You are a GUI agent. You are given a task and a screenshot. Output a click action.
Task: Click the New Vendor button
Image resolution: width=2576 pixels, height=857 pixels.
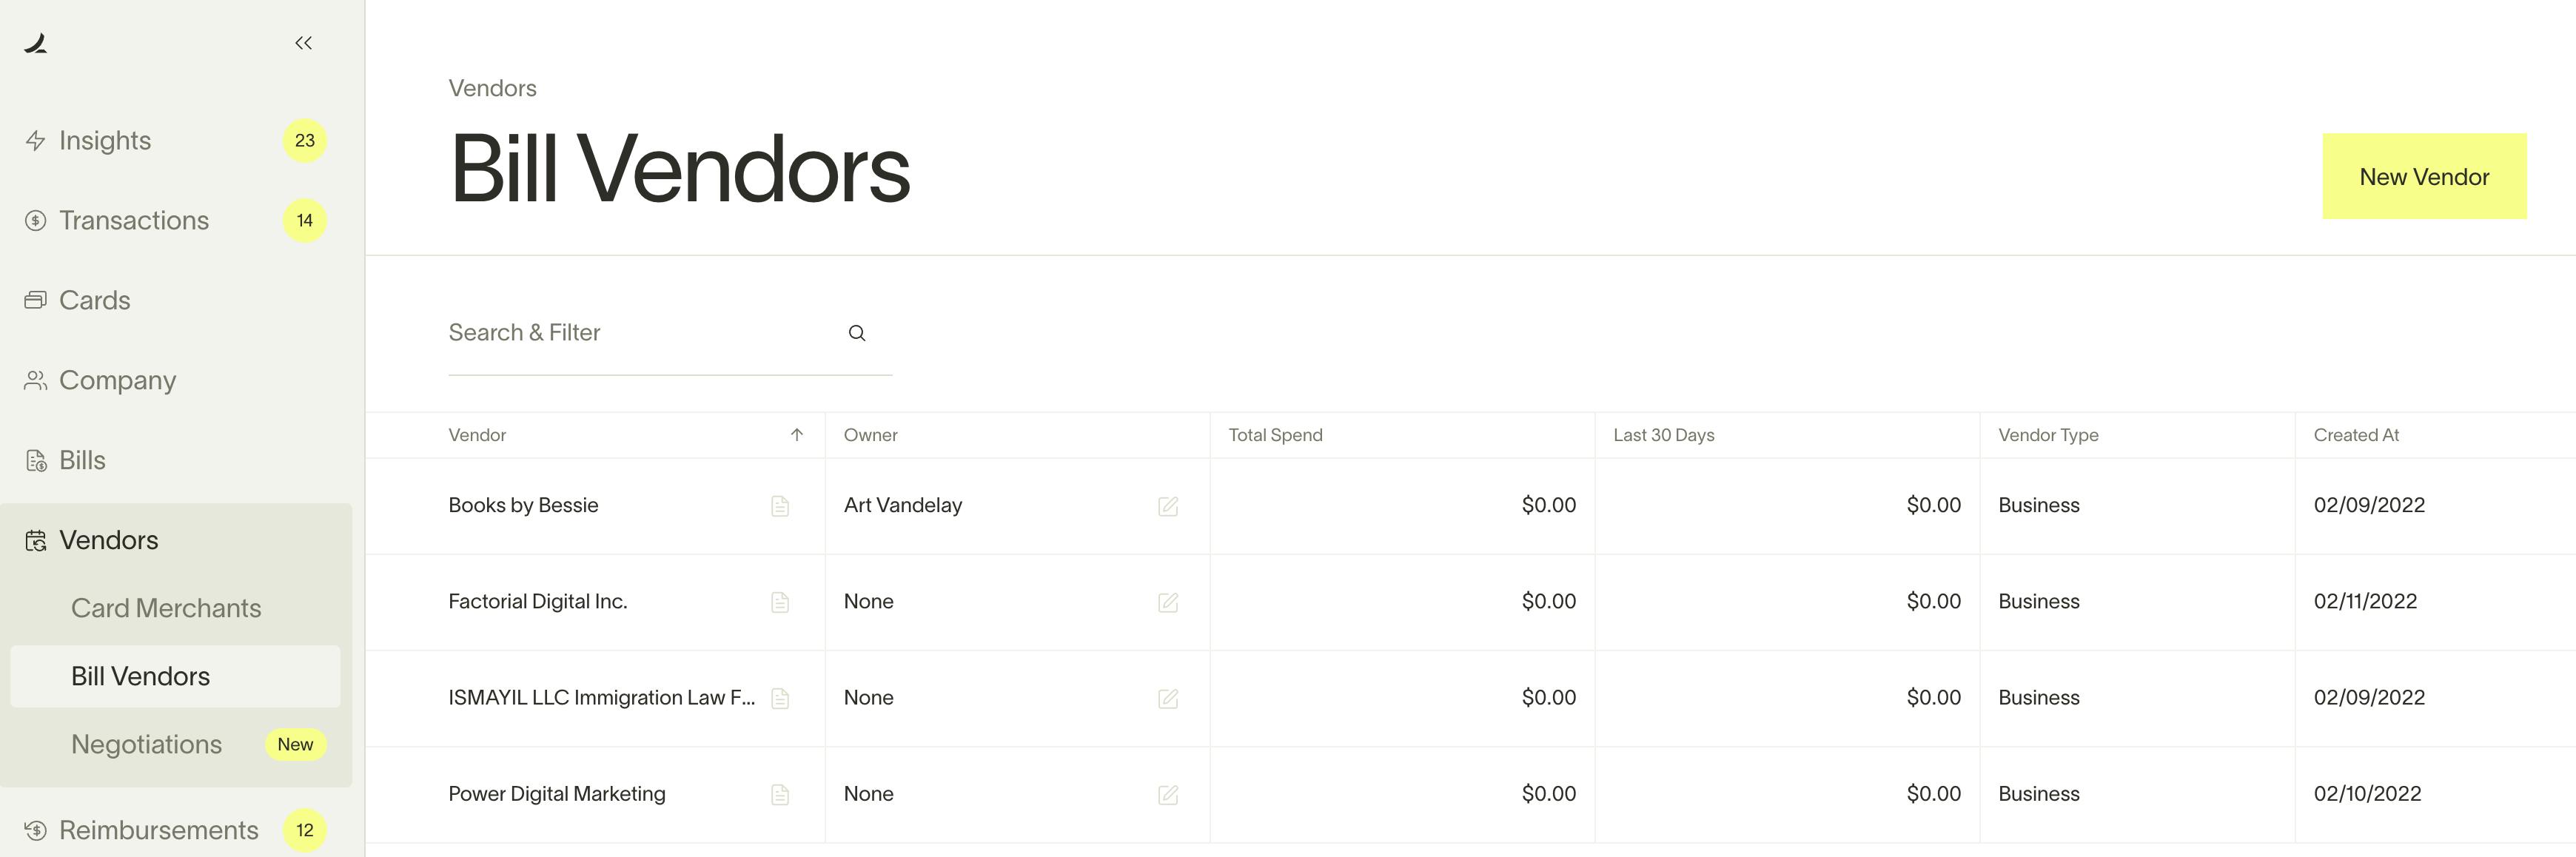click(x=2423, y=177)
